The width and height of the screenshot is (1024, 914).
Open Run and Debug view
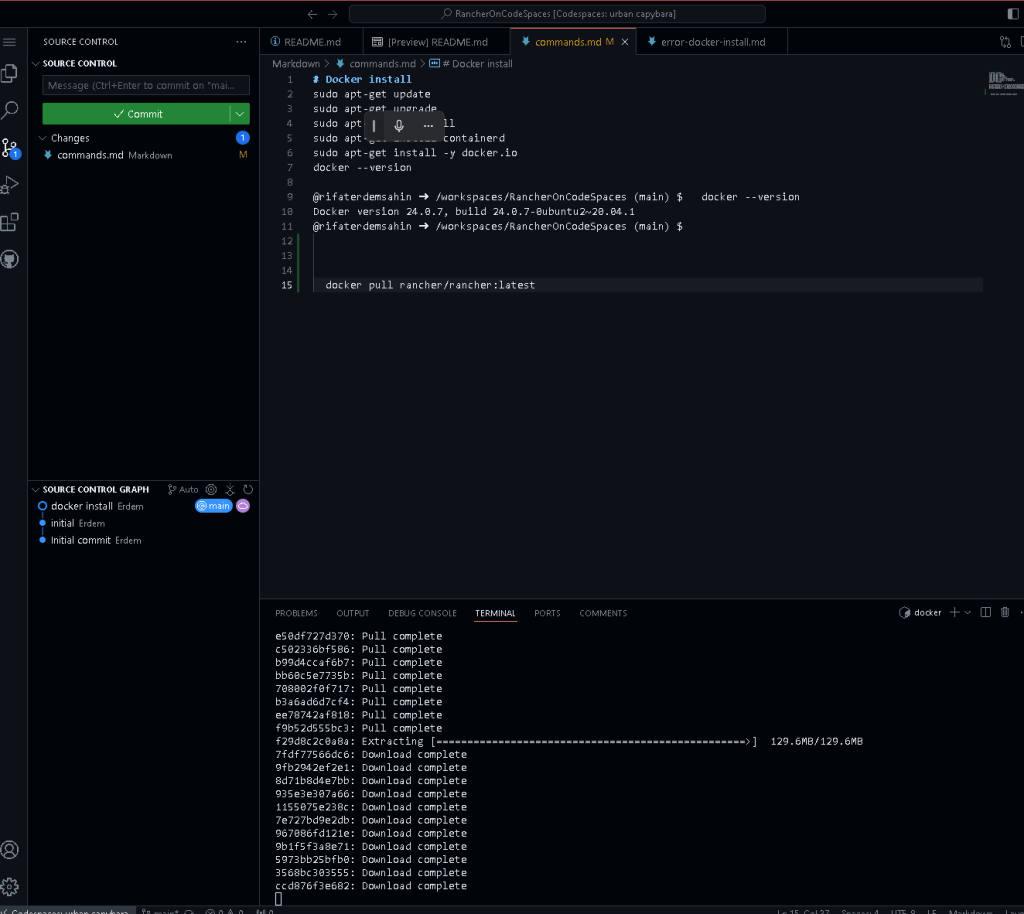10,185
